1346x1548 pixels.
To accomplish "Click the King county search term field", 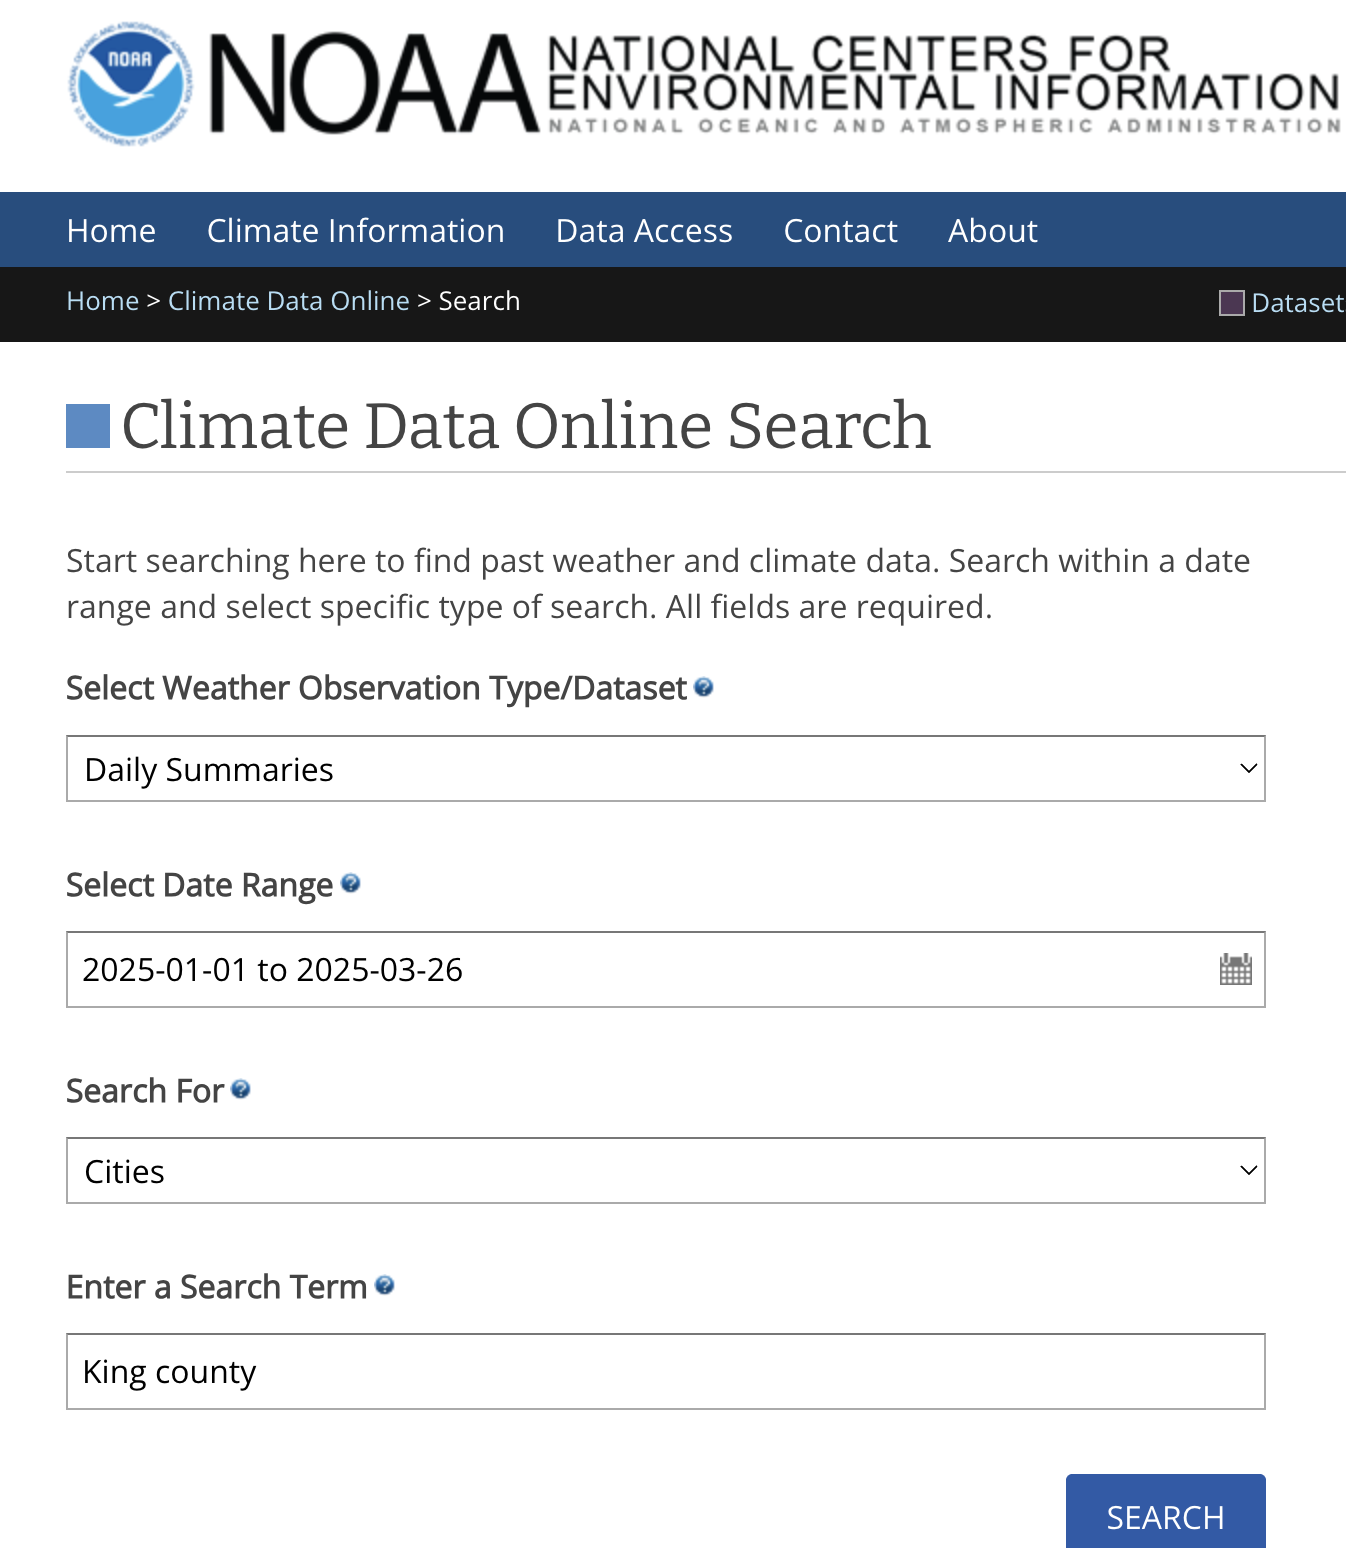I will [665, 1372].
